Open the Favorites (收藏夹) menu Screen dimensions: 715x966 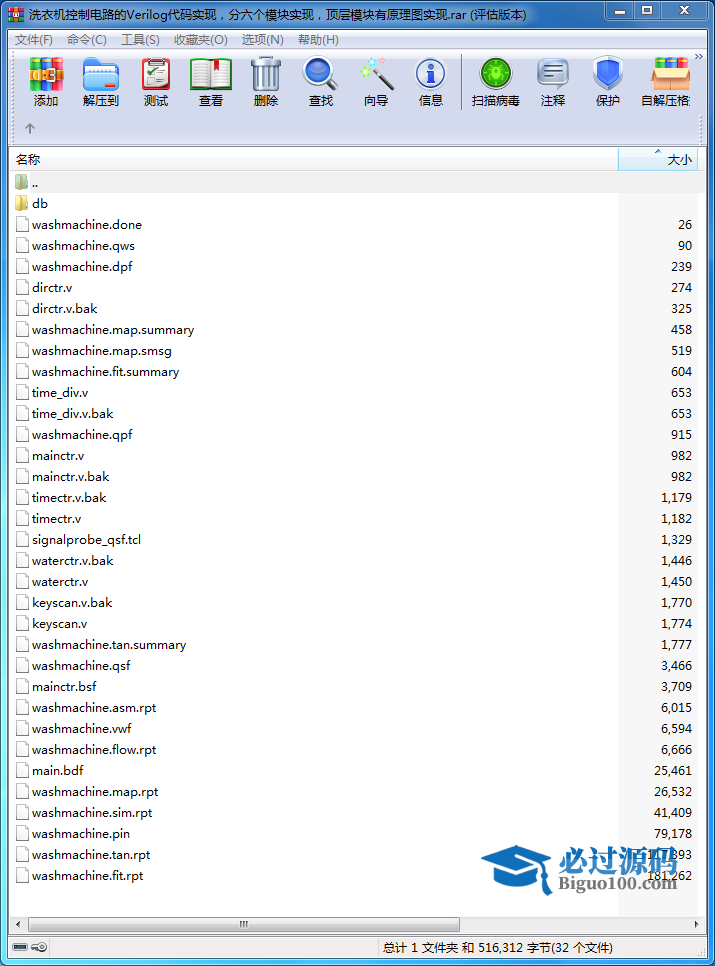click(x=200, y=40)
